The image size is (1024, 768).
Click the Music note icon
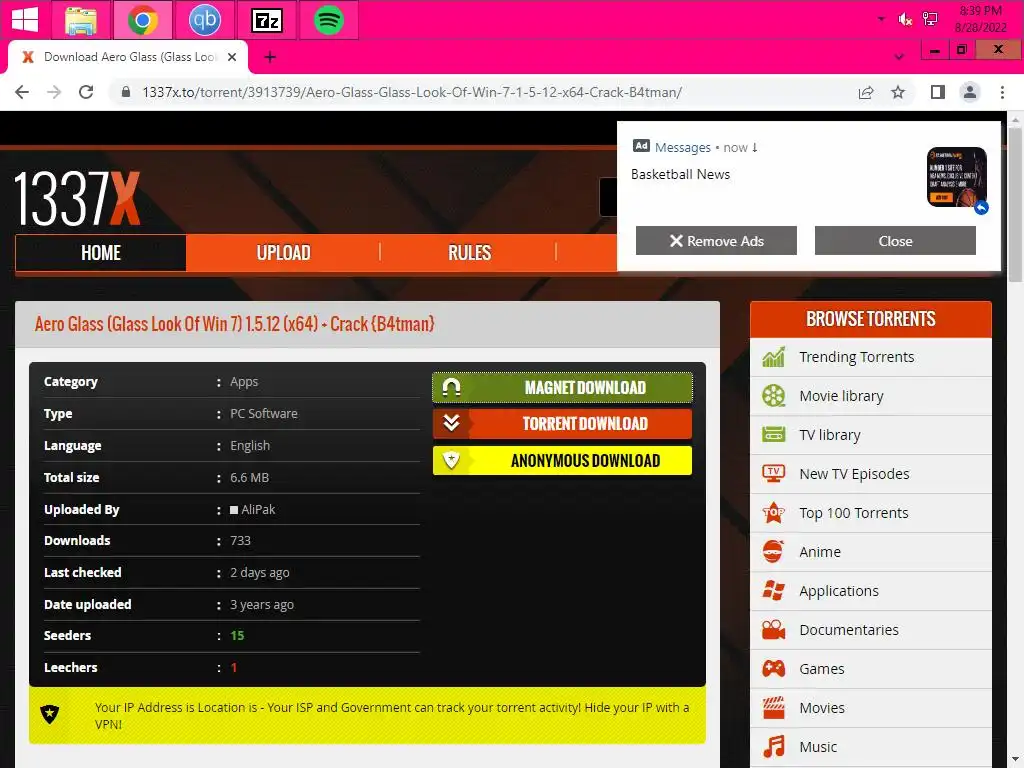point(774,746)
